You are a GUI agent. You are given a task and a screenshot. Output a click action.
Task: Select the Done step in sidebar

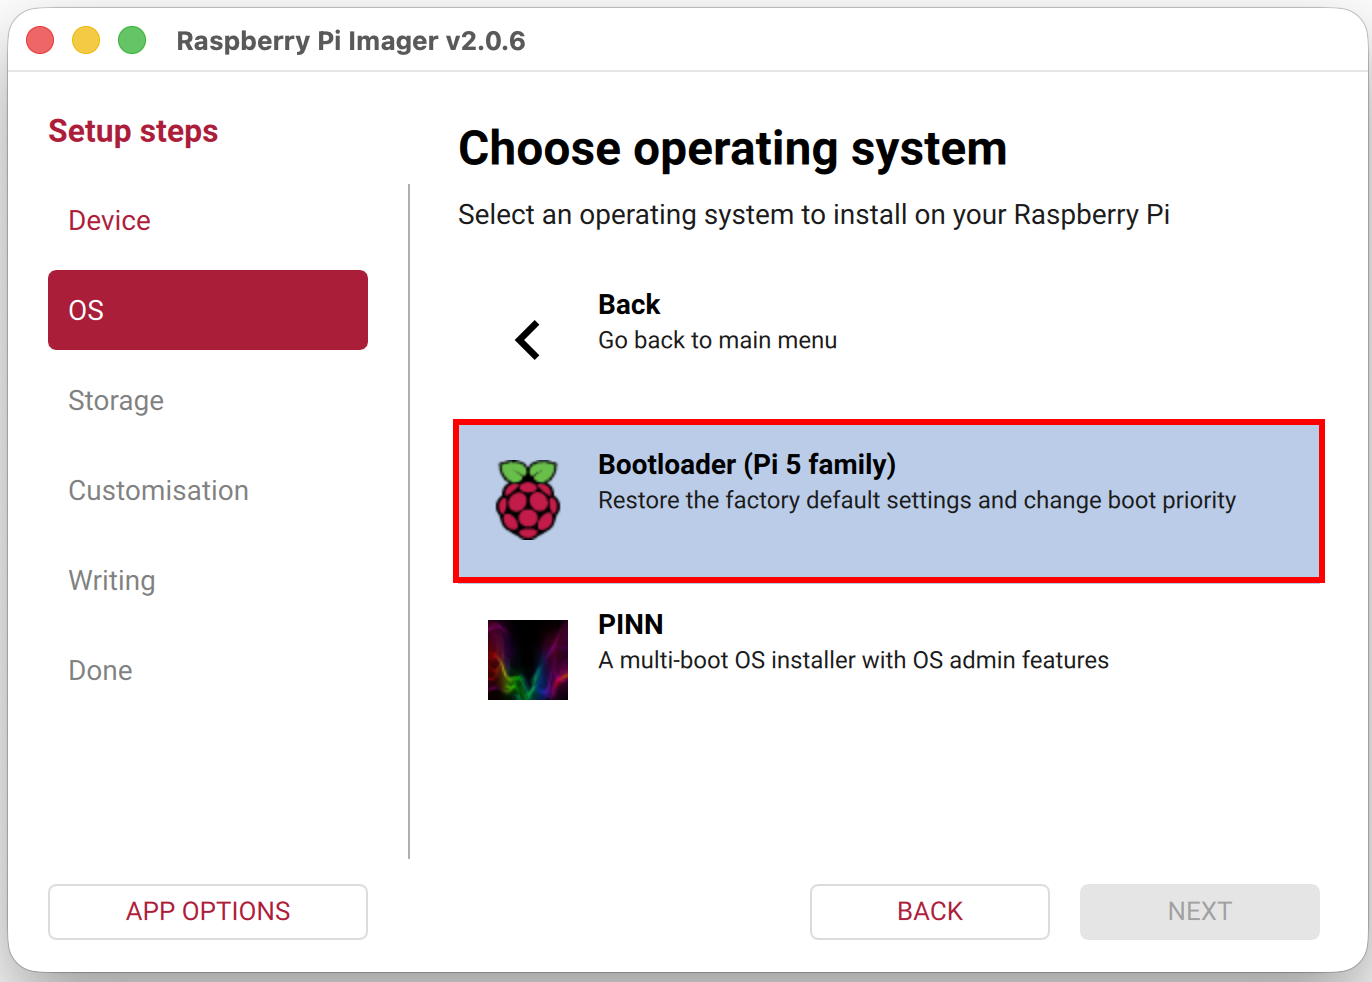(100, 671)
